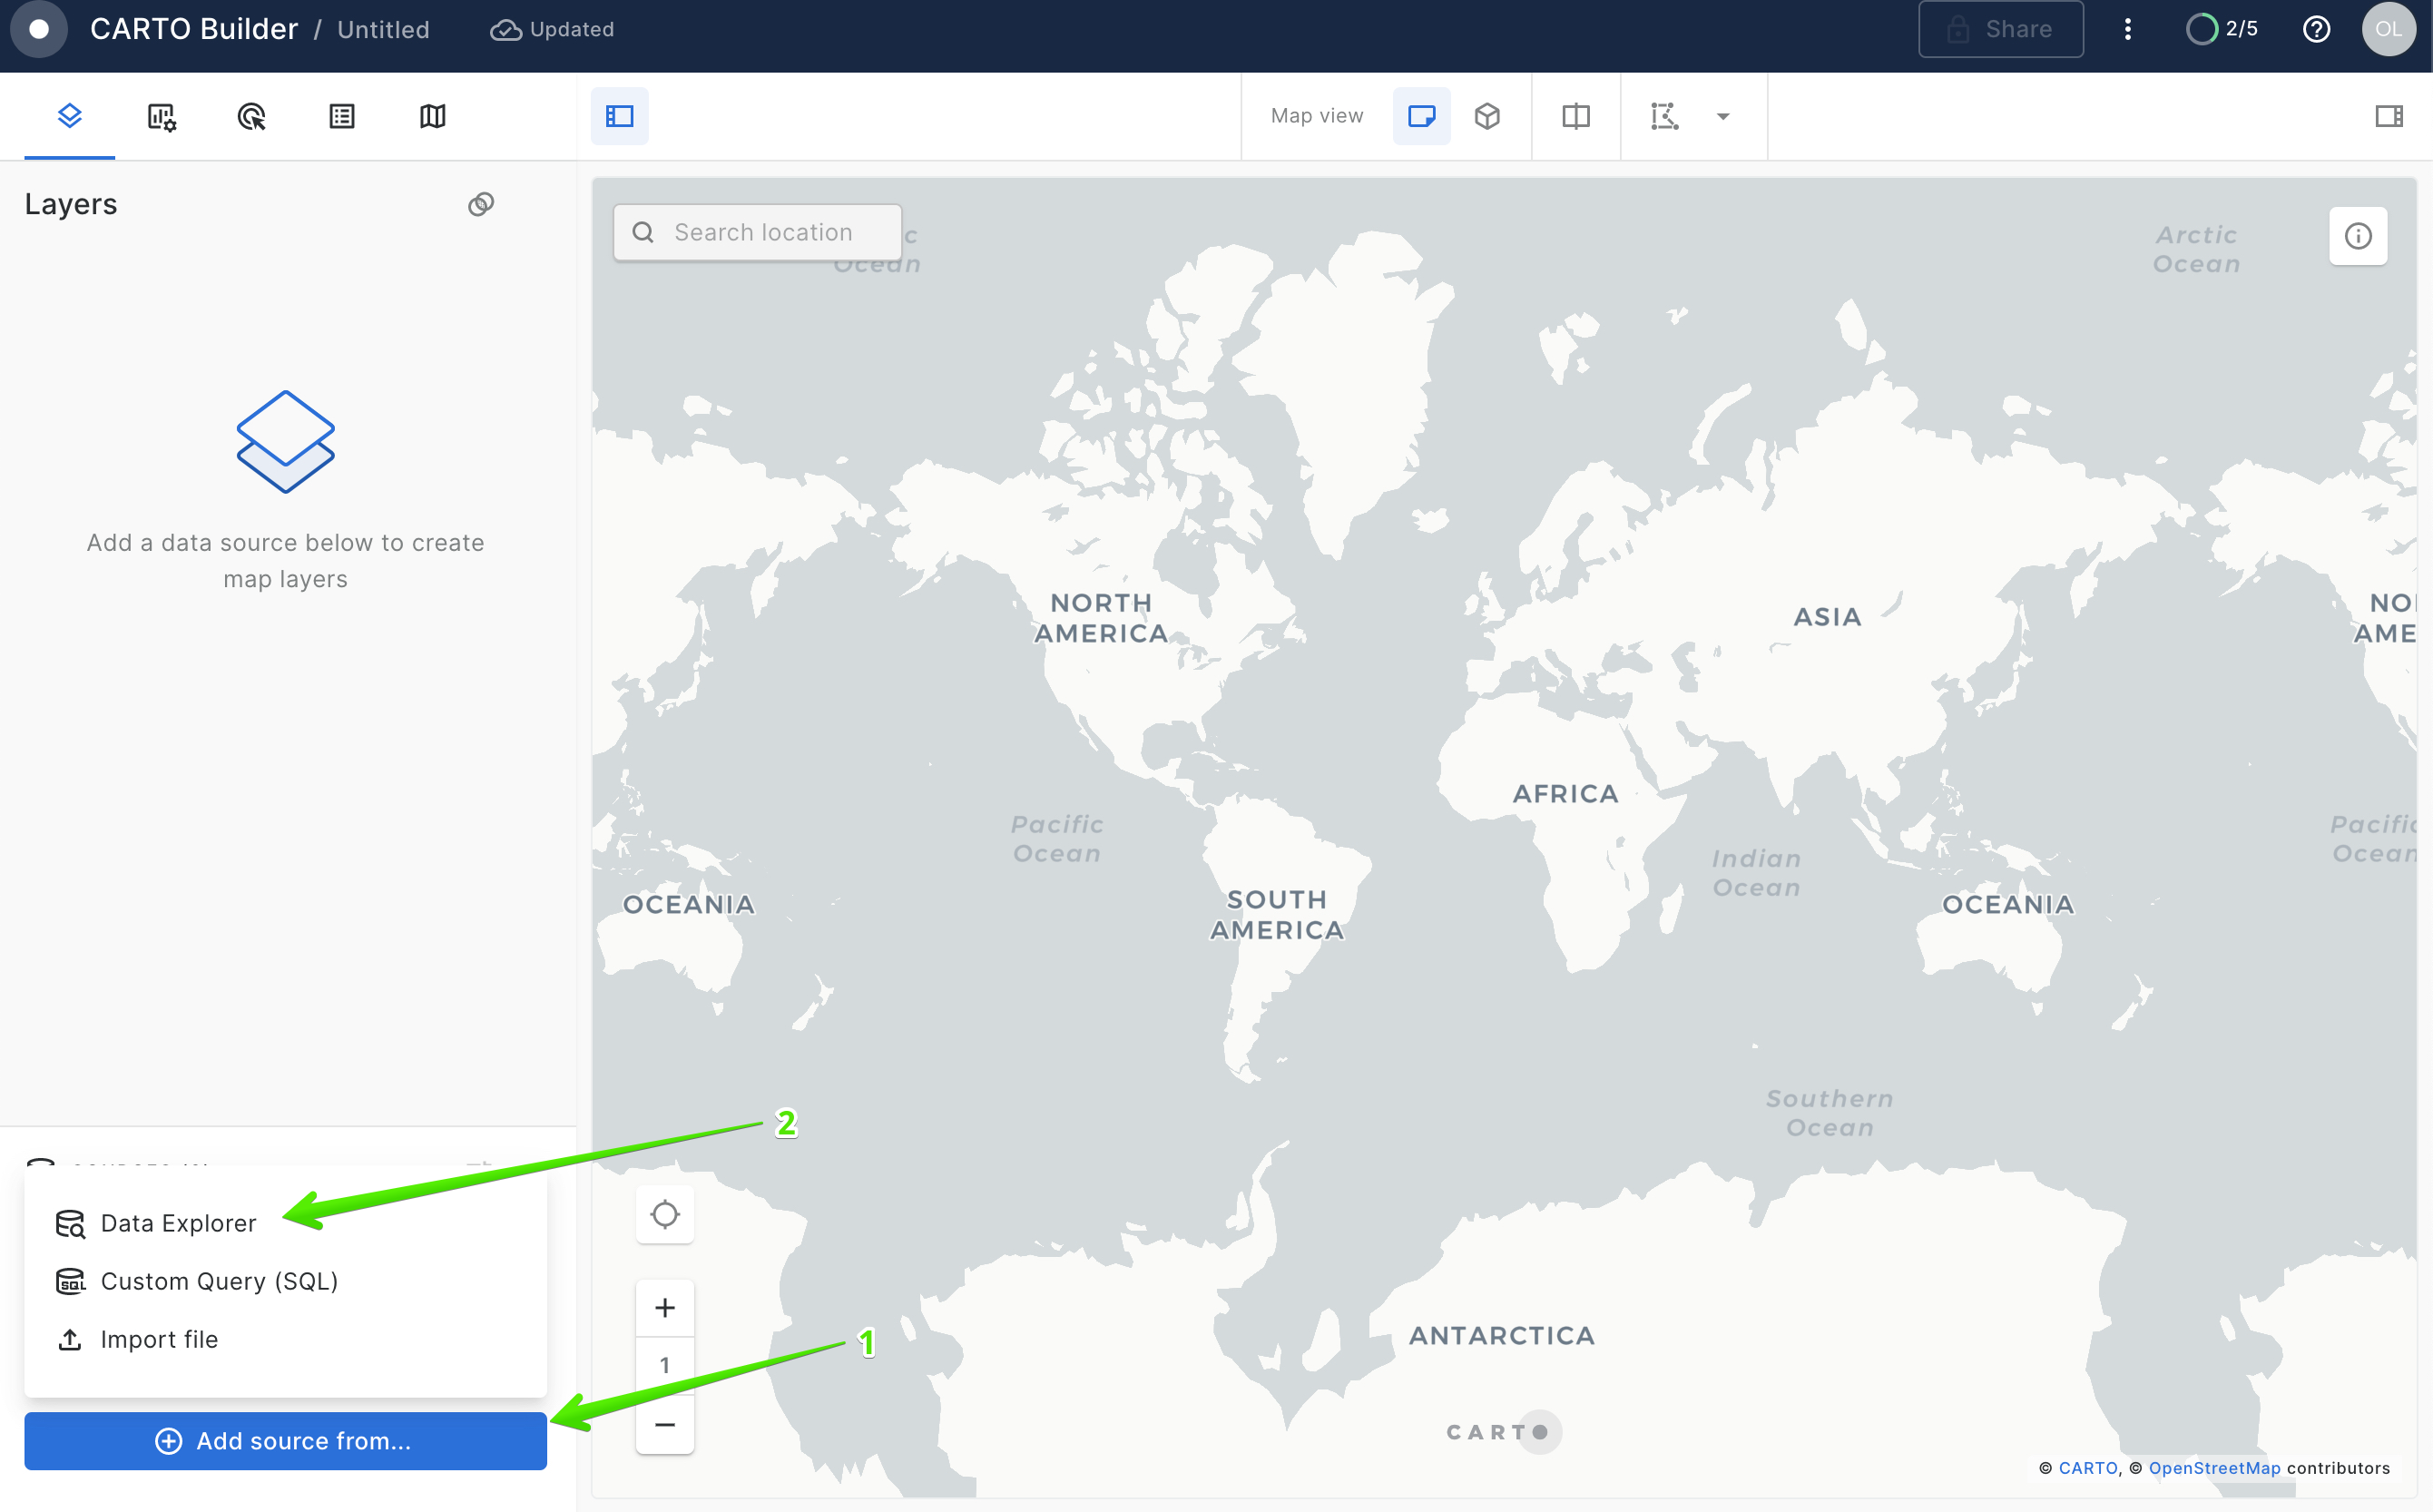Select the 2D map view button

pyautogui.click(x=1421, y=116)
